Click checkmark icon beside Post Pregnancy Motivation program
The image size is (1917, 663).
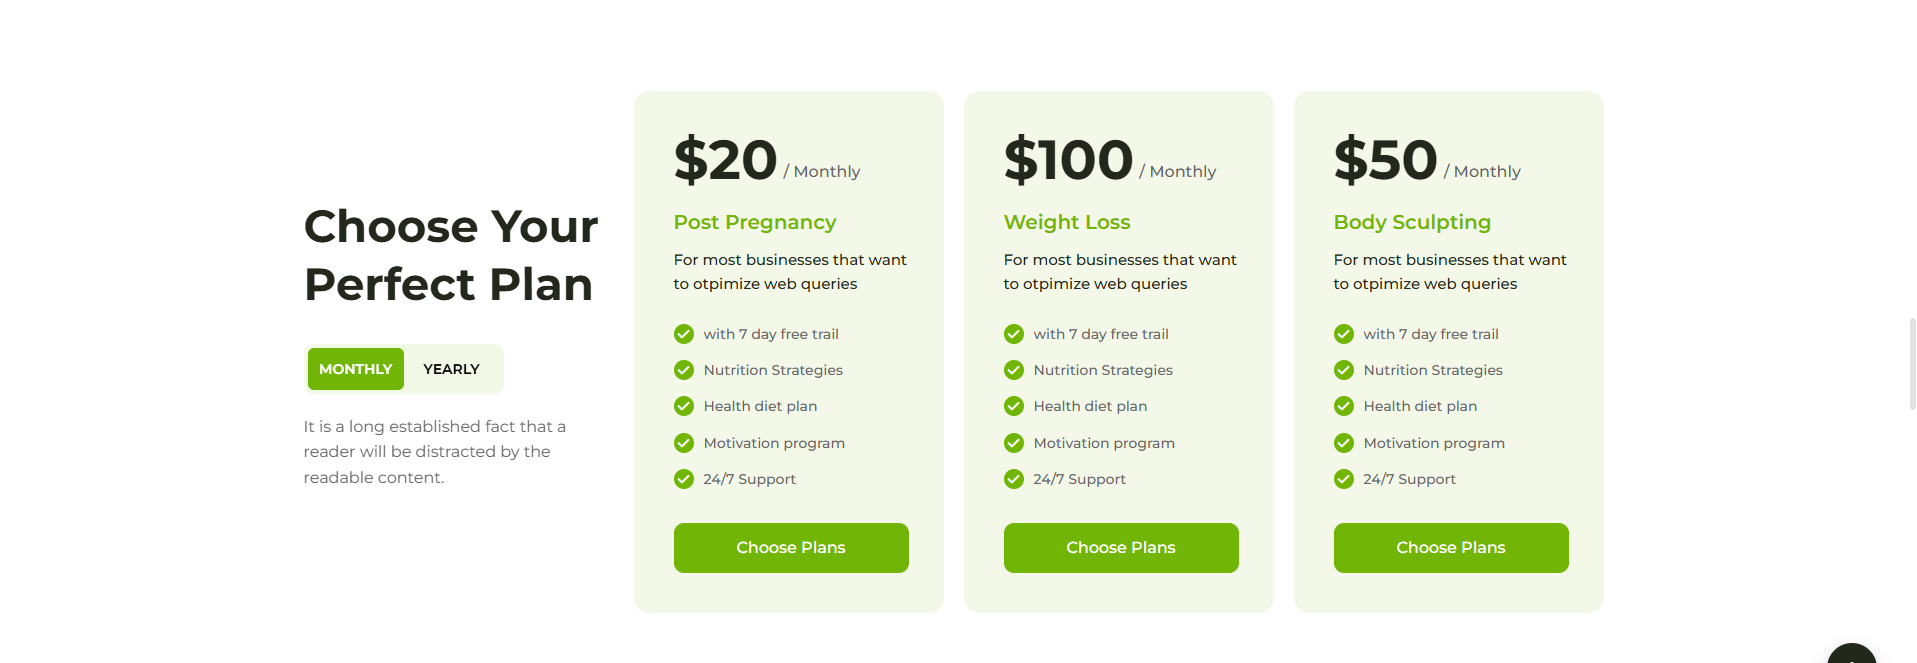(684, 443)
